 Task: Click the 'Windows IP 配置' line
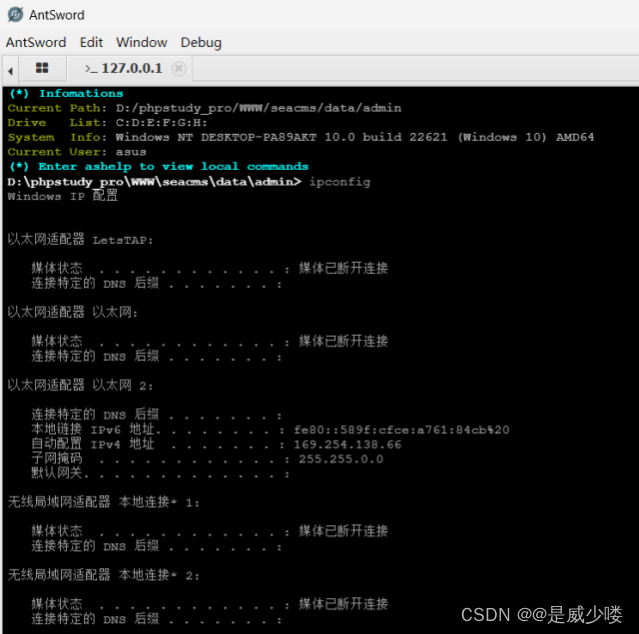(63, 196)
